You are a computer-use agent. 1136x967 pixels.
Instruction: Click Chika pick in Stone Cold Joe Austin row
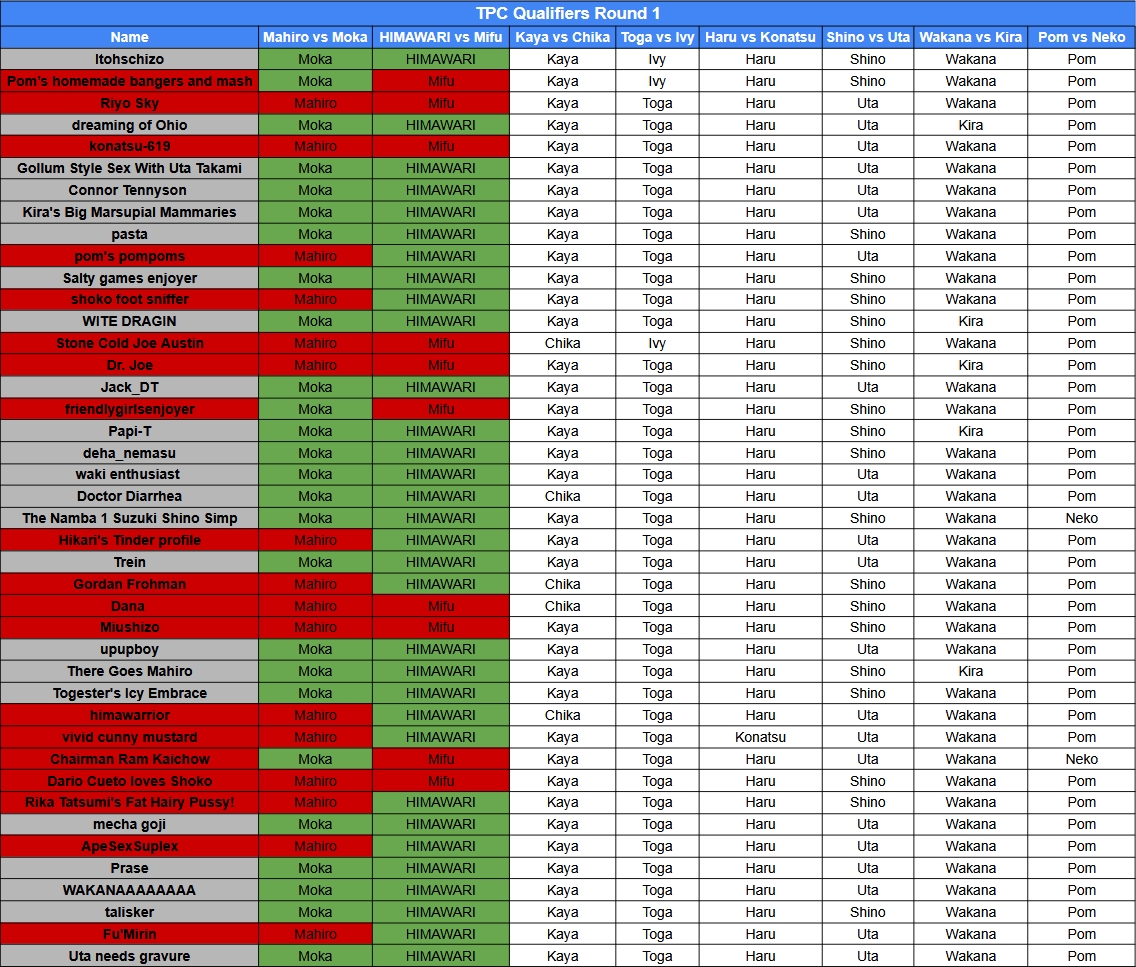tap(562, 343)
